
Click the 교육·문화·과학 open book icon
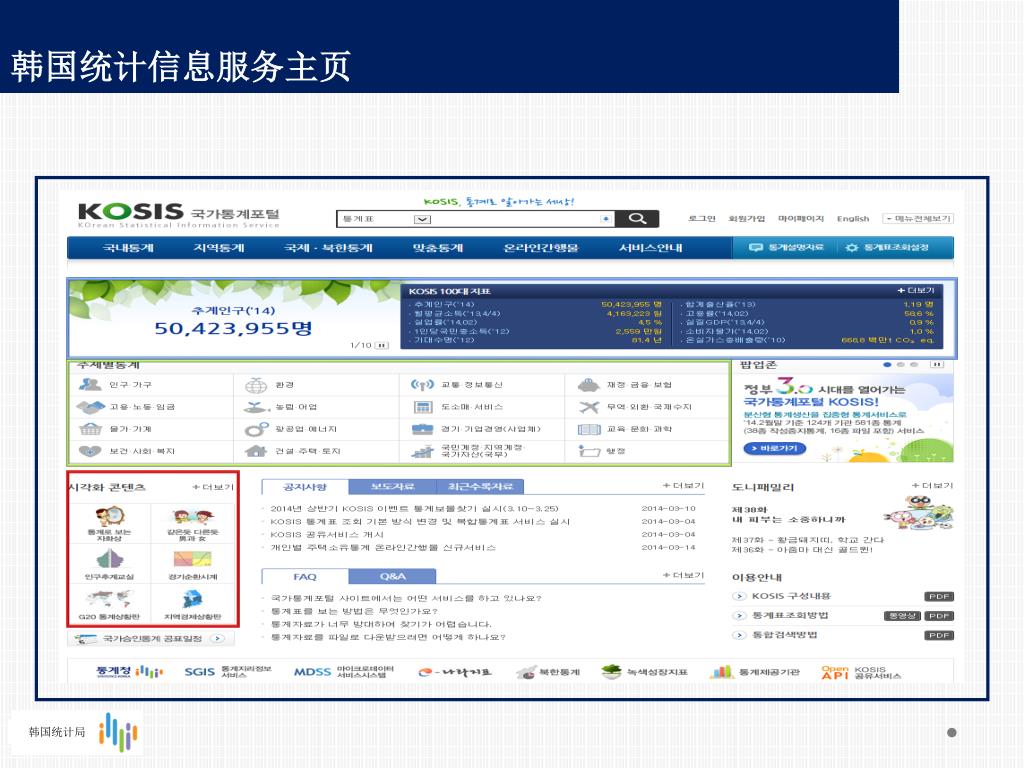point(589,429)
